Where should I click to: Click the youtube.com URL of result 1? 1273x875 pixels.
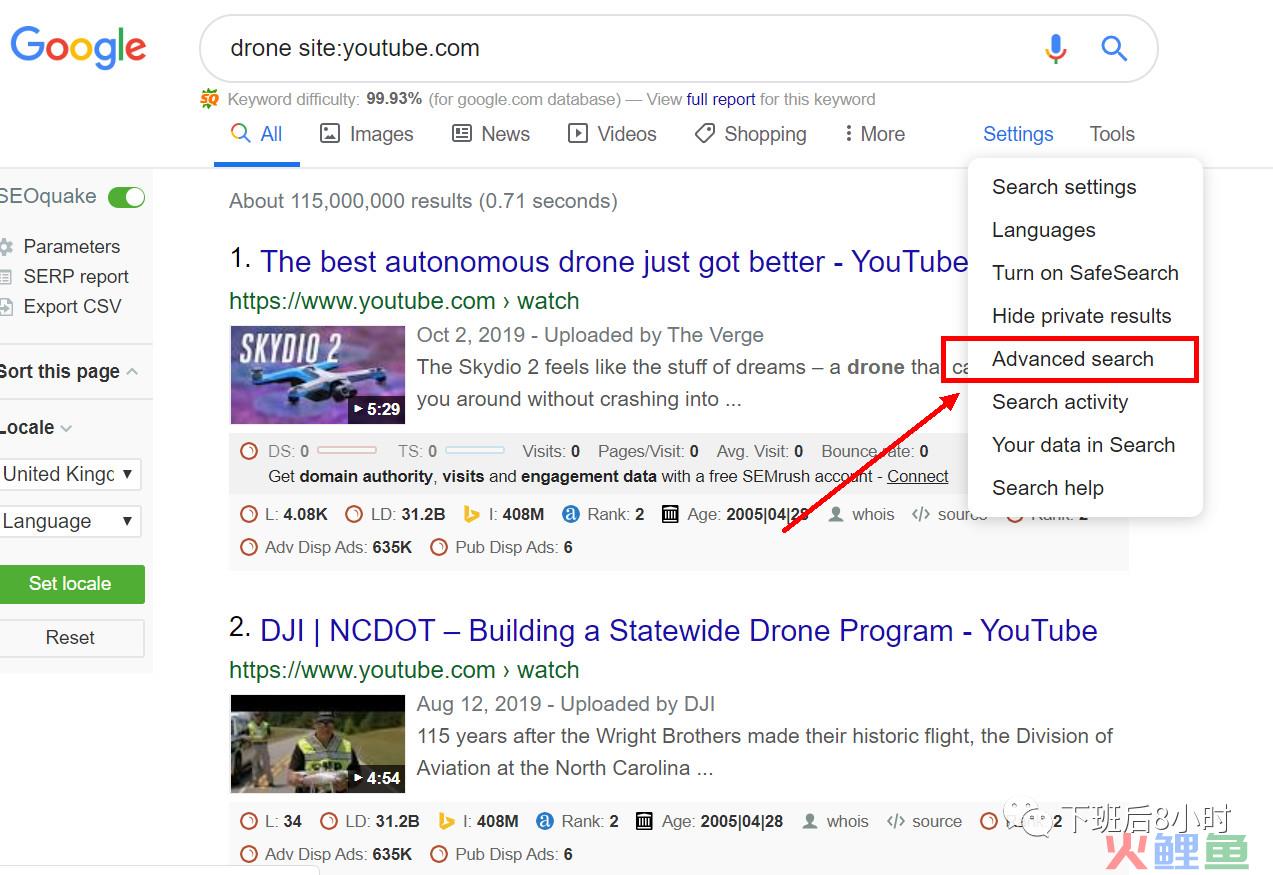[x=404, y=301]
